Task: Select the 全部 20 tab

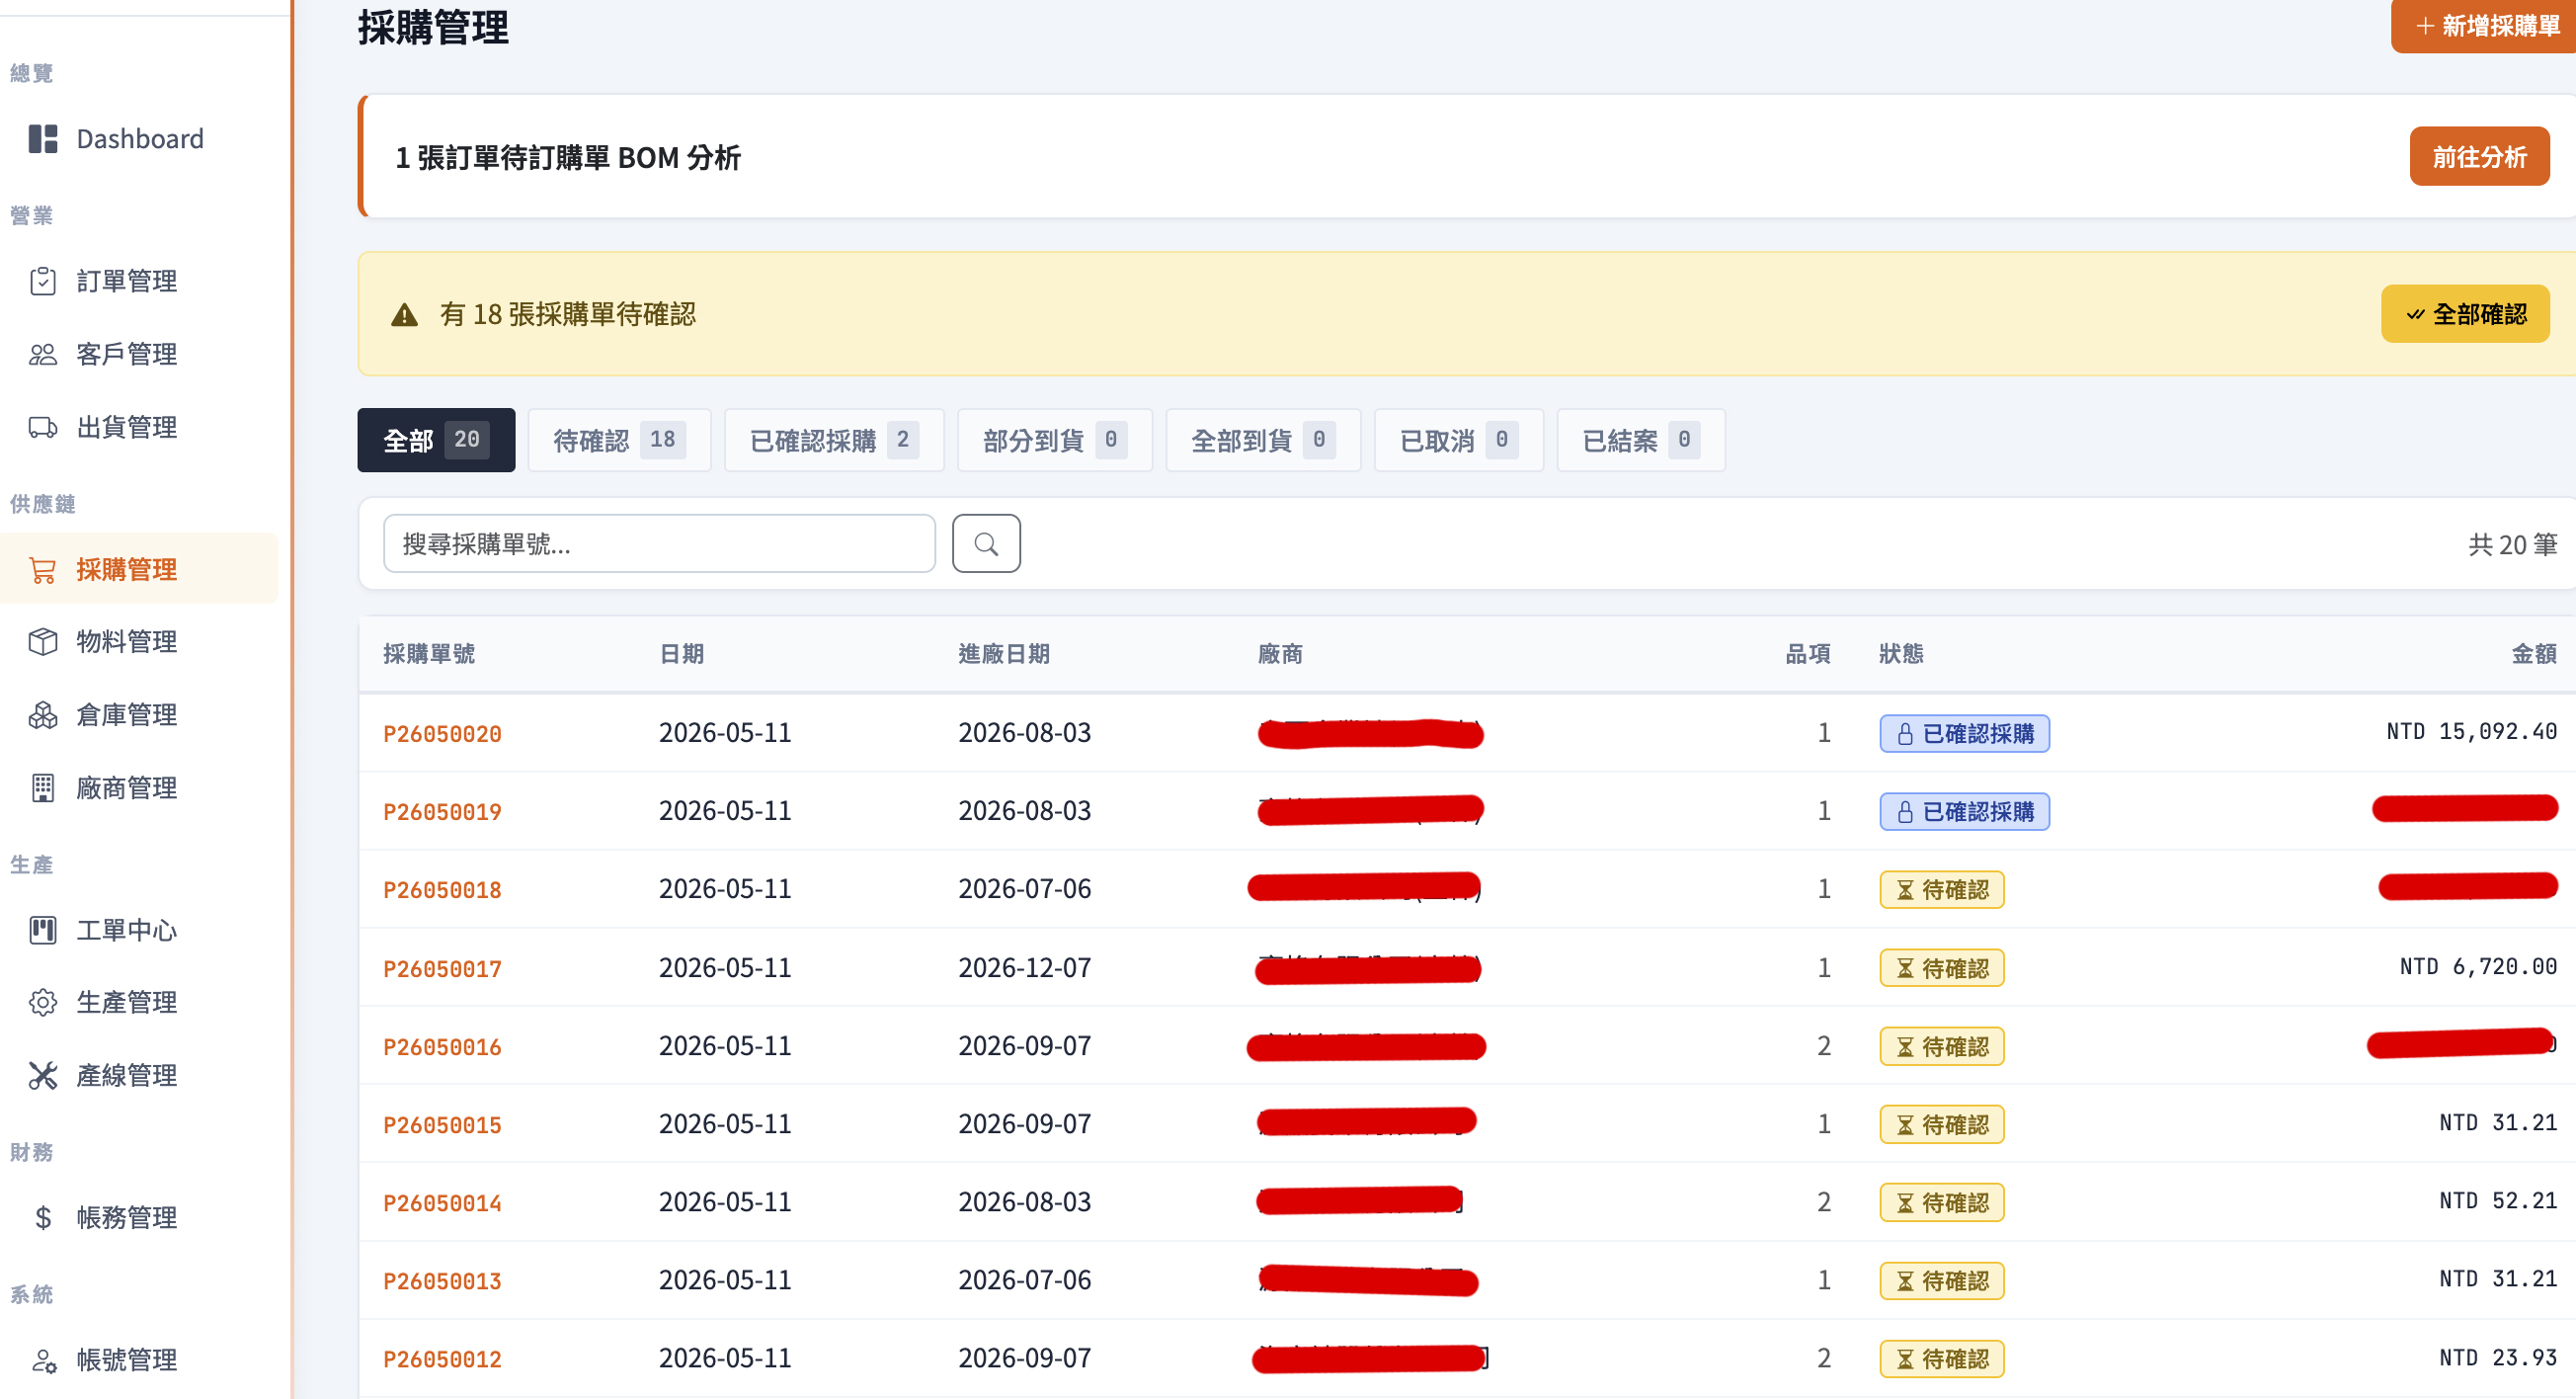Action: pos(436,440)
